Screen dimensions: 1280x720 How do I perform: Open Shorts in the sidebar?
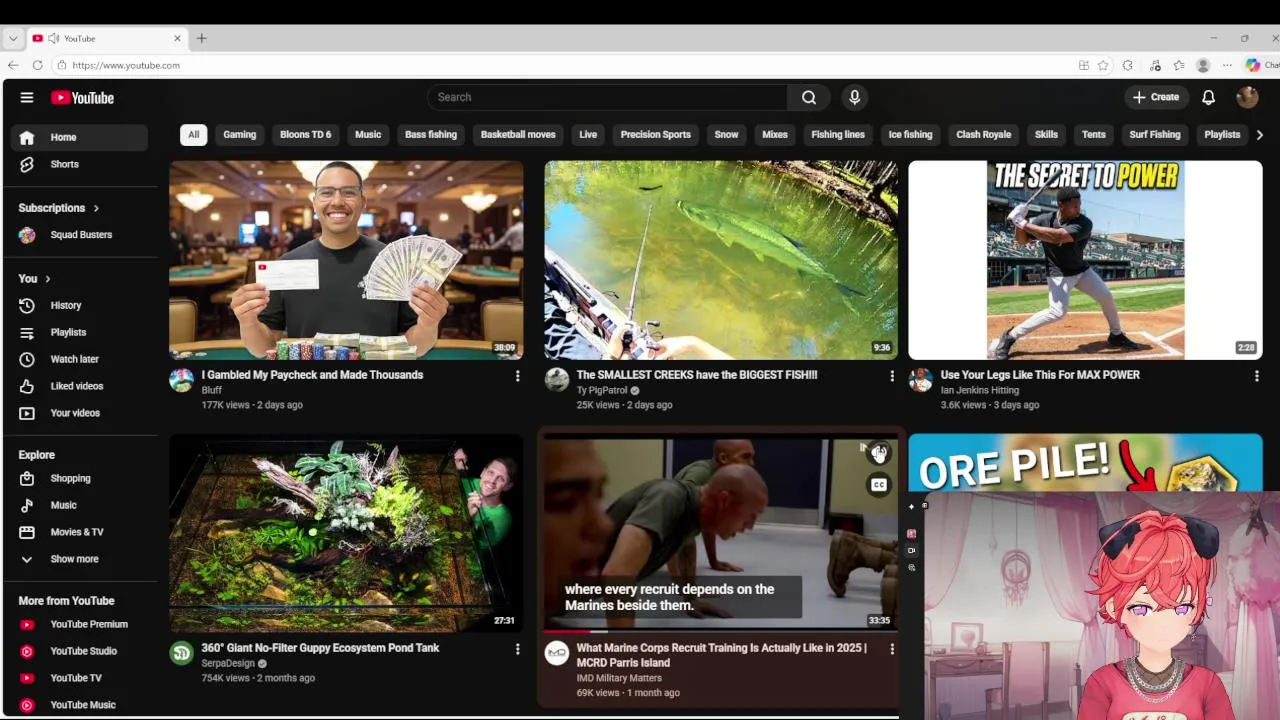(80, 164)
